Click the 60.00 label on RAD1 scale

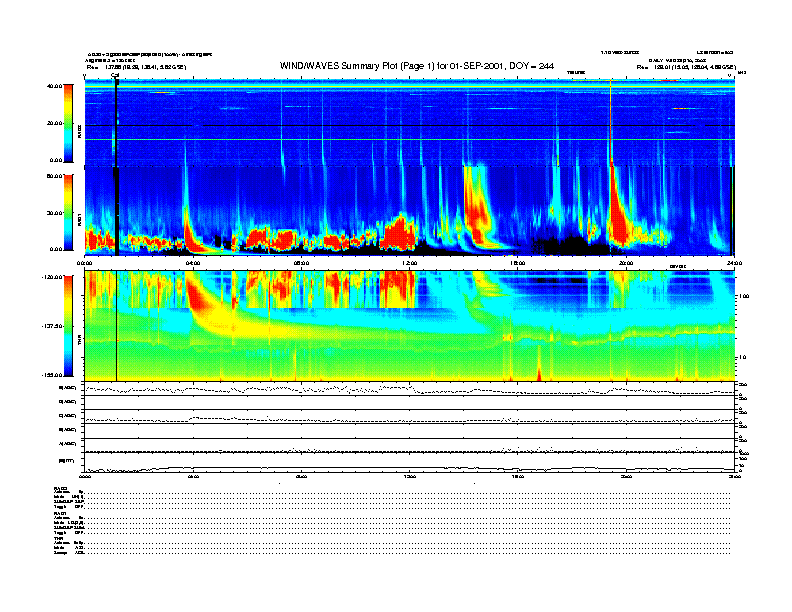54,176
